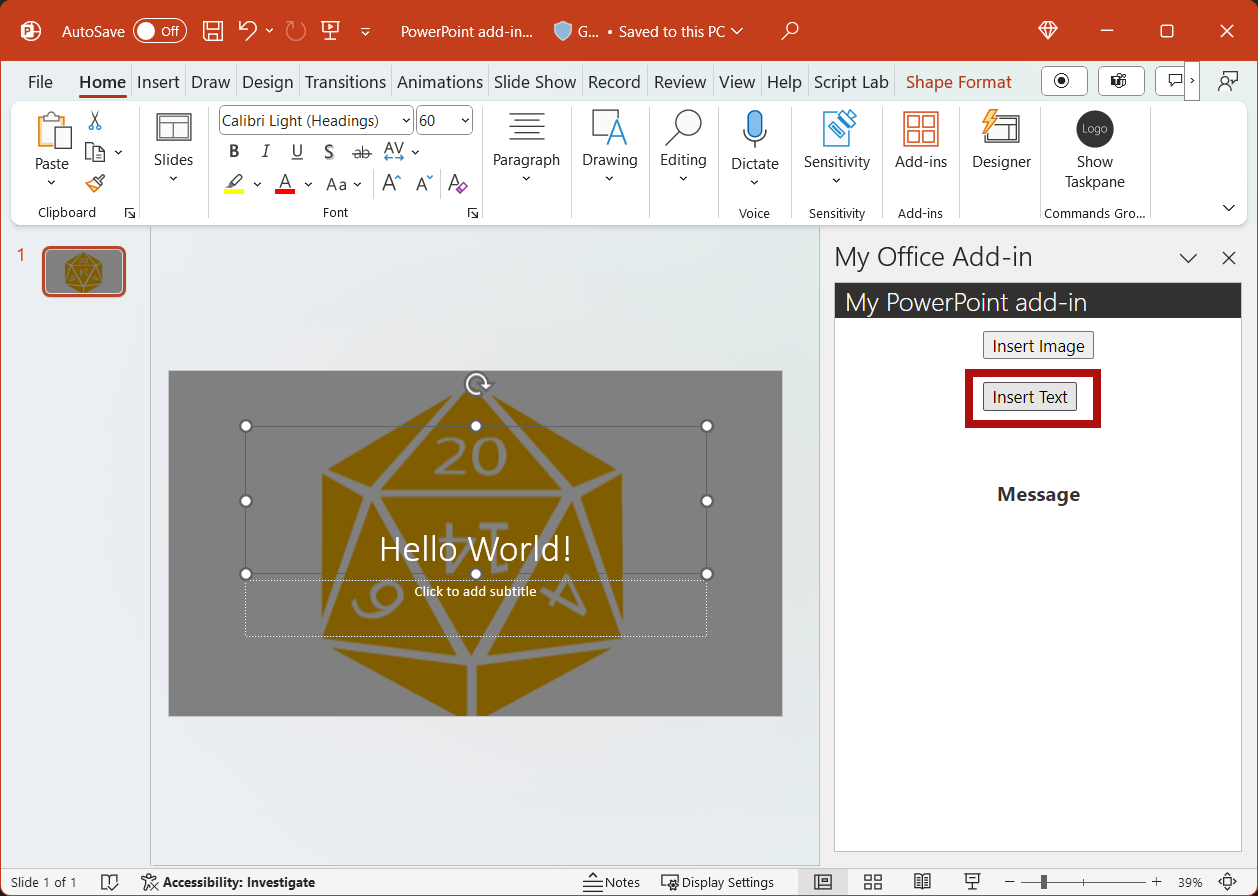Fit slide to current window

pyautogui.click(x=1227, y=882)
